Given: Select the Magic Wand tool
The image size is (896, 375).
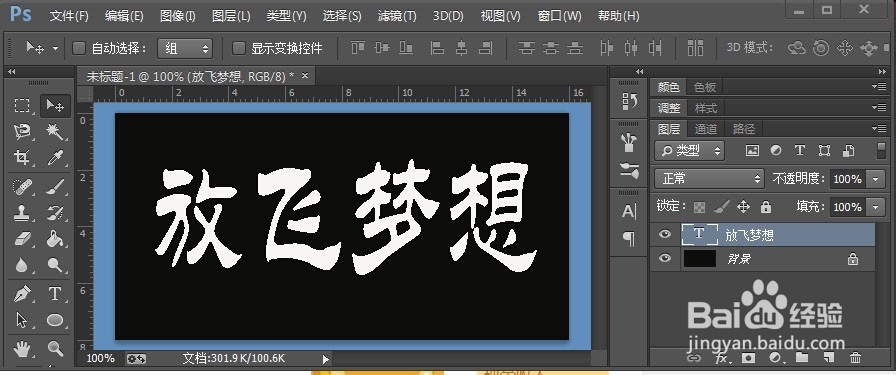Looking at the screenshot, I should click(x=55, y=132).
